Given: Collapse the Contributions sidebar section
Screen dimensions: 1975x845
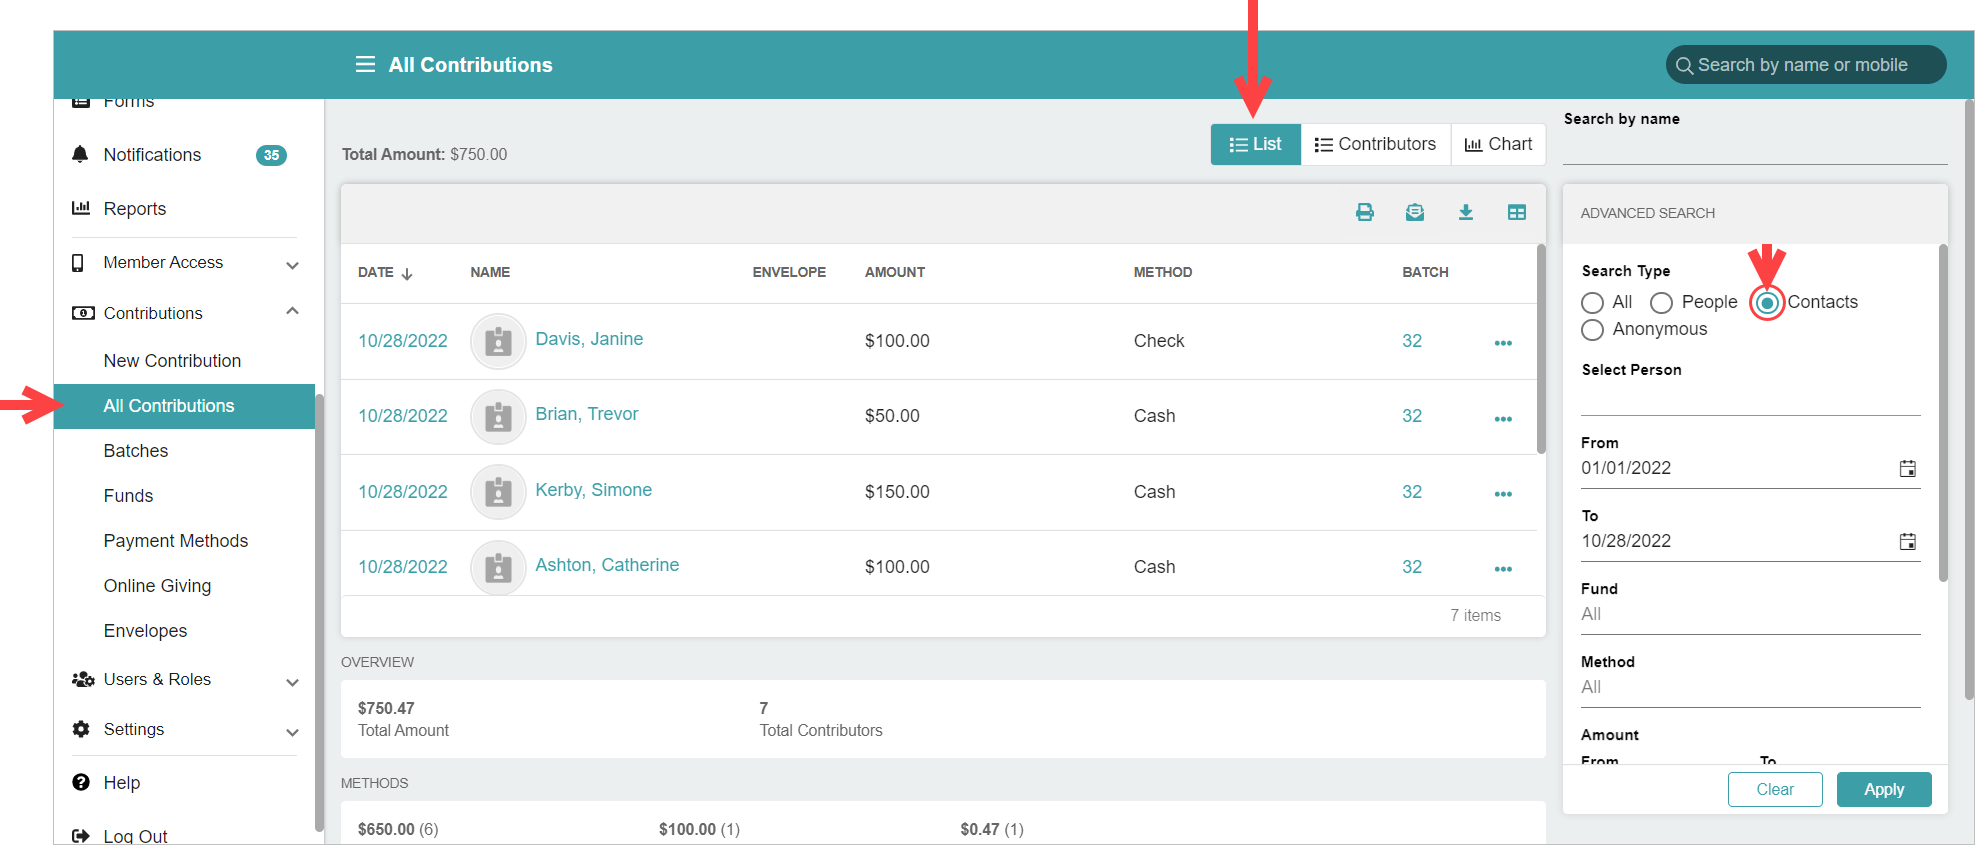Looking at the screenshot, I should click(x=292, y=312).
